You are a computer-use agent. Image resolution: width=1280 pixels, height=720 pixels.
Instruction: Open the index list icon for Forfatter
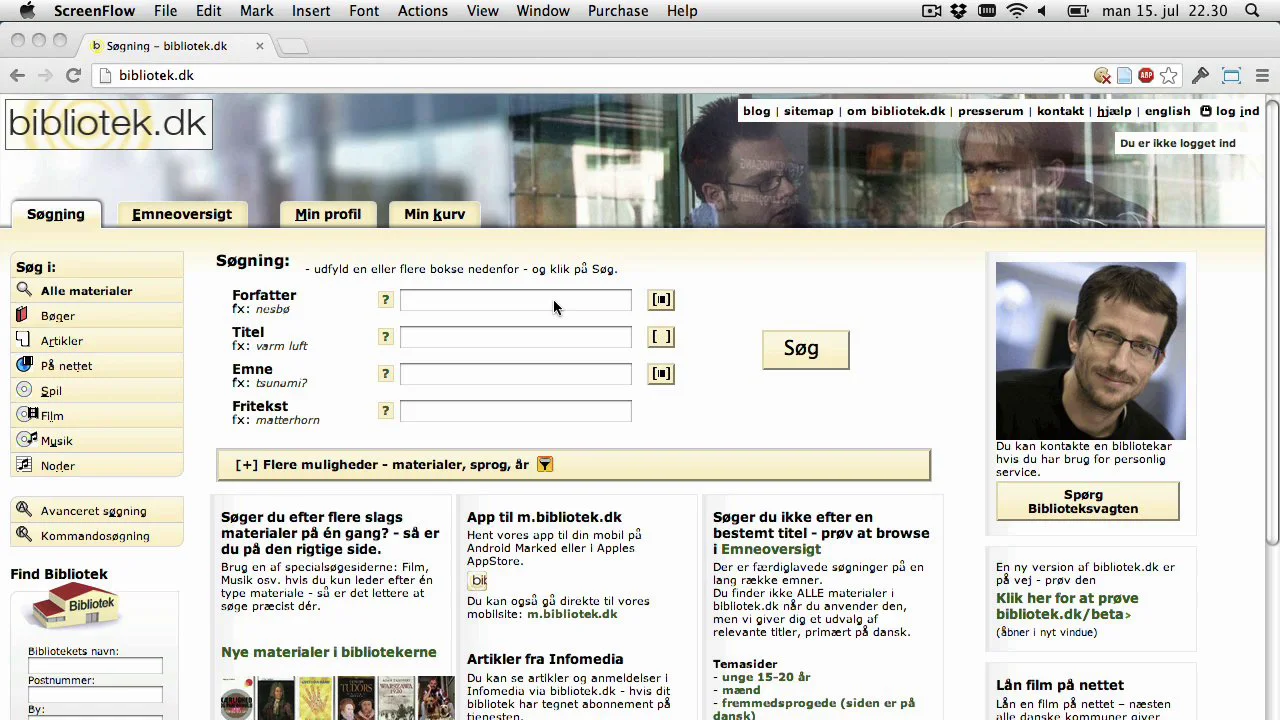[x=661, y=299]
